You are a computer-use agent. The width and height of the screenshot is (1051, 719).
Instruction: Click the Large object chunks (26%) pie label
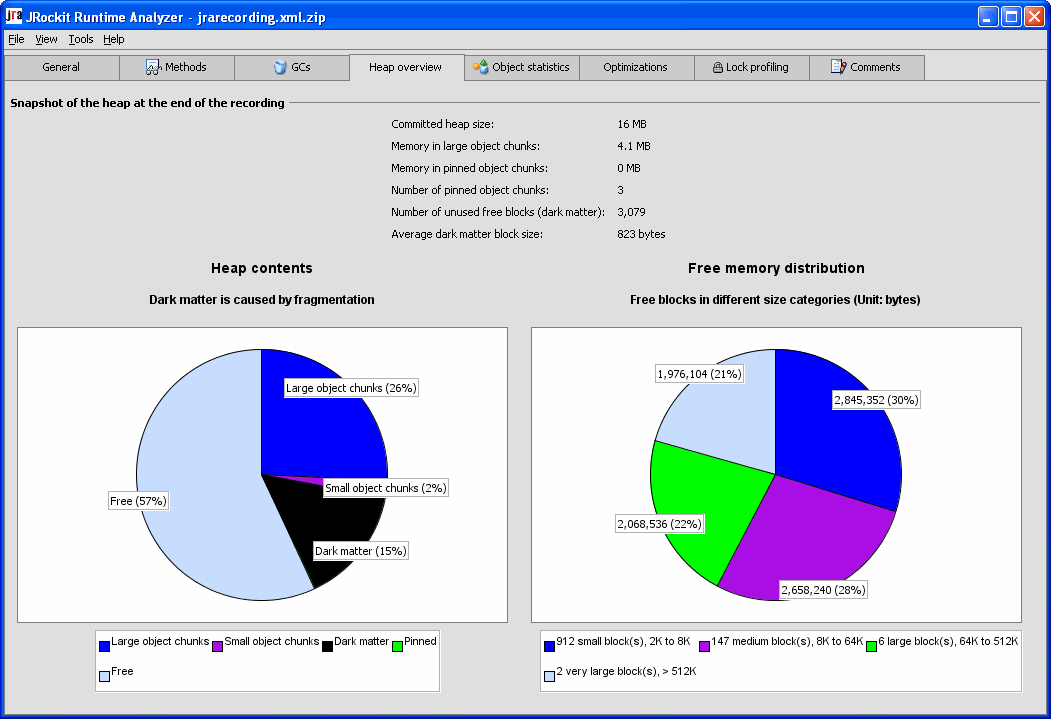(x=351, y=388)
